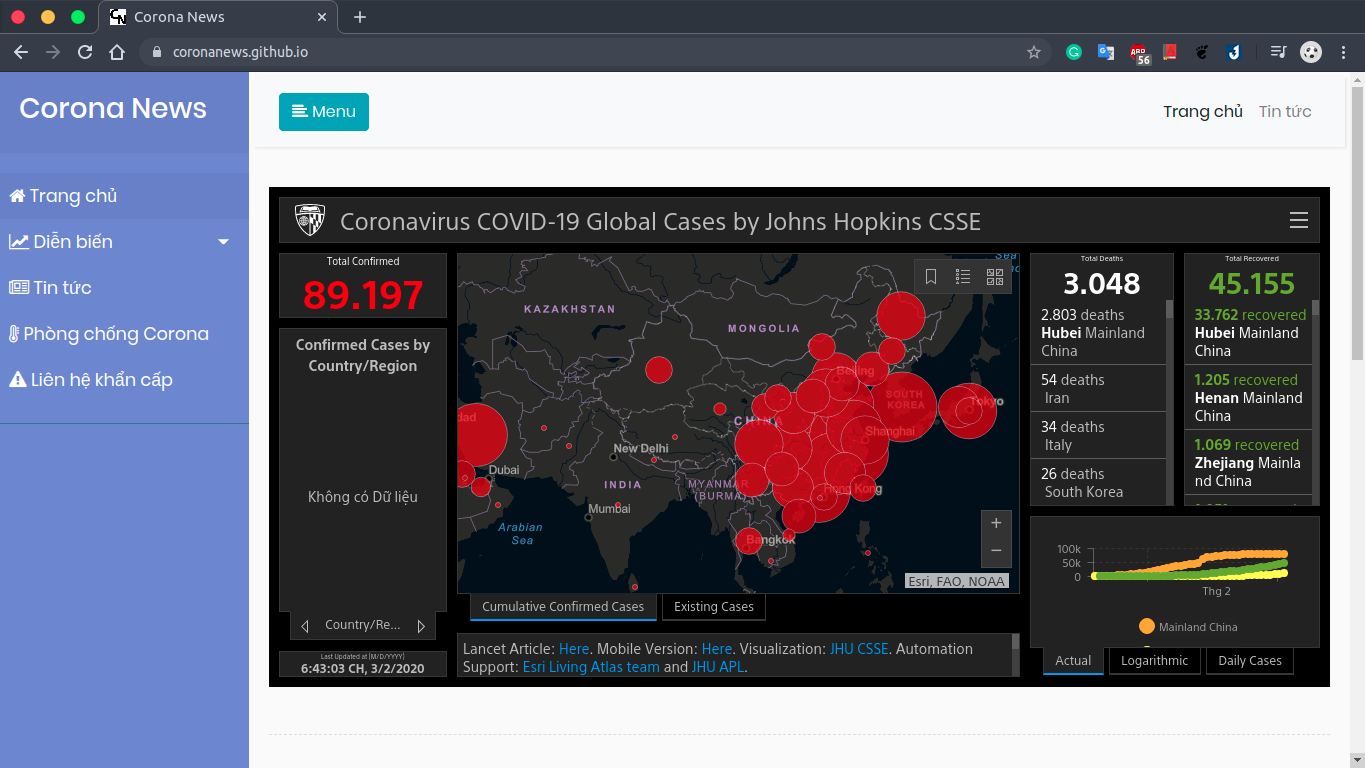Click the Tokyo bubble on map
Viewport: 1365px width, 768px height.
tap(967, 411)
